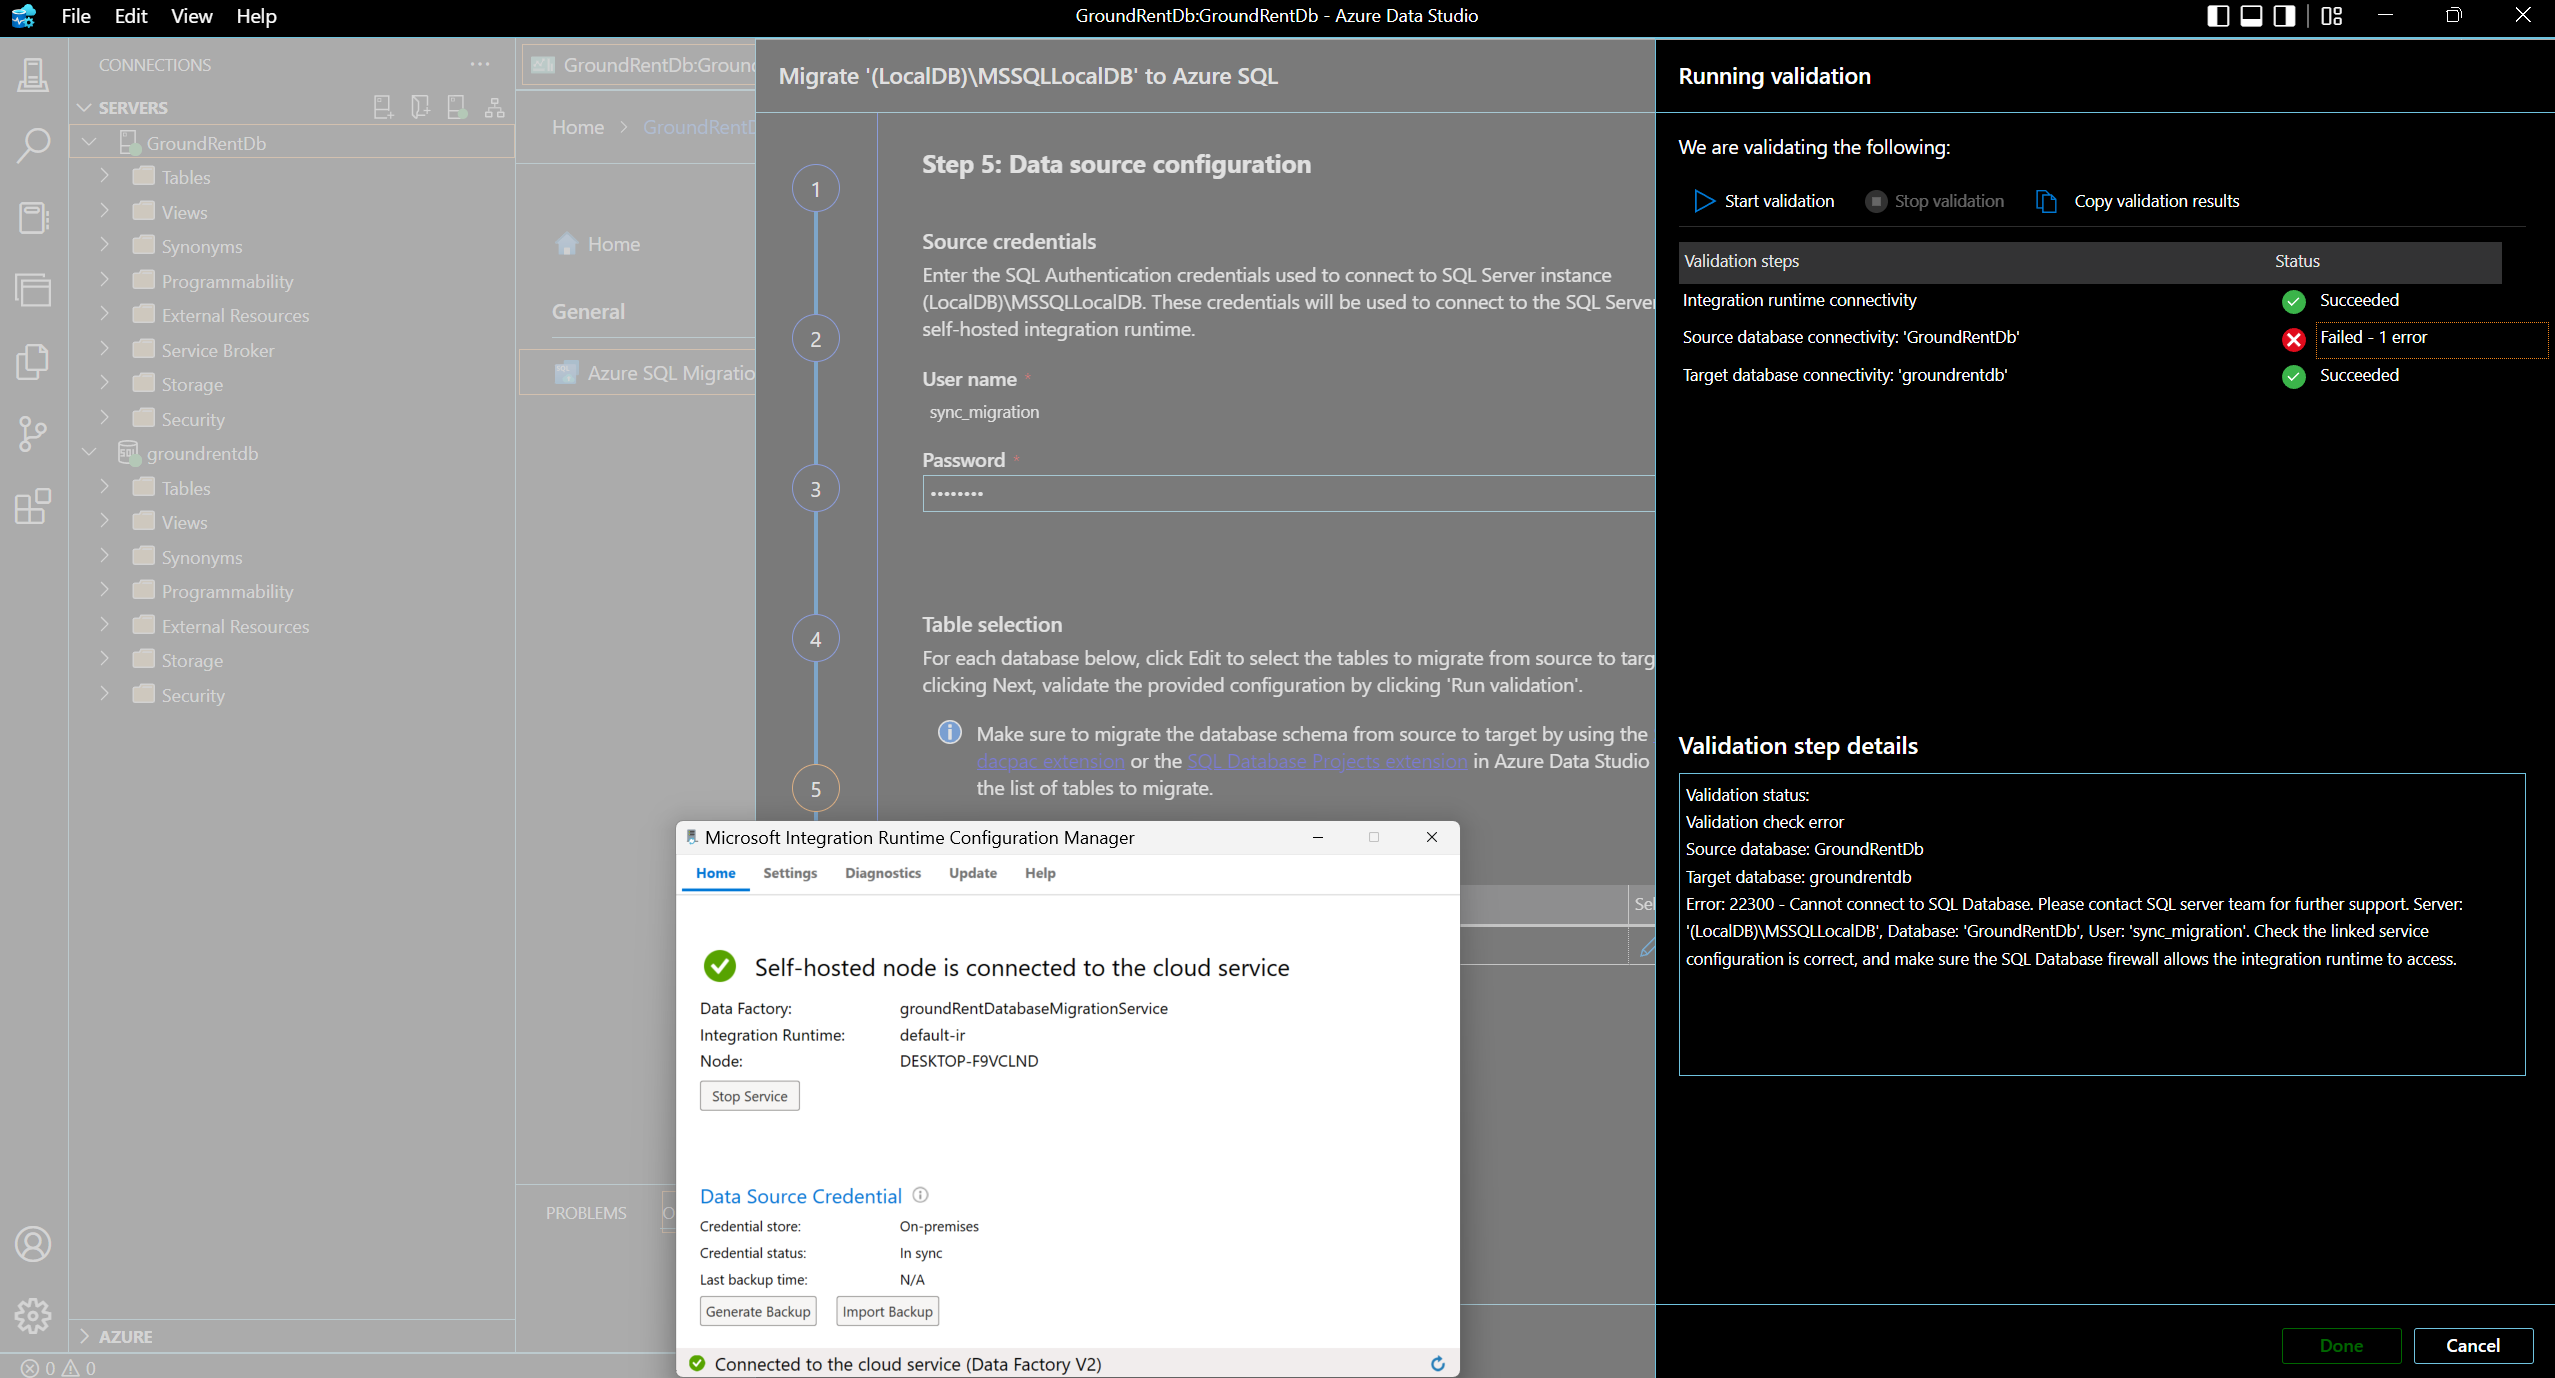This screenshot has width=2555, height=1378.
Task: Toggle the primary sidebar layout button
Action: point(2217,16)
